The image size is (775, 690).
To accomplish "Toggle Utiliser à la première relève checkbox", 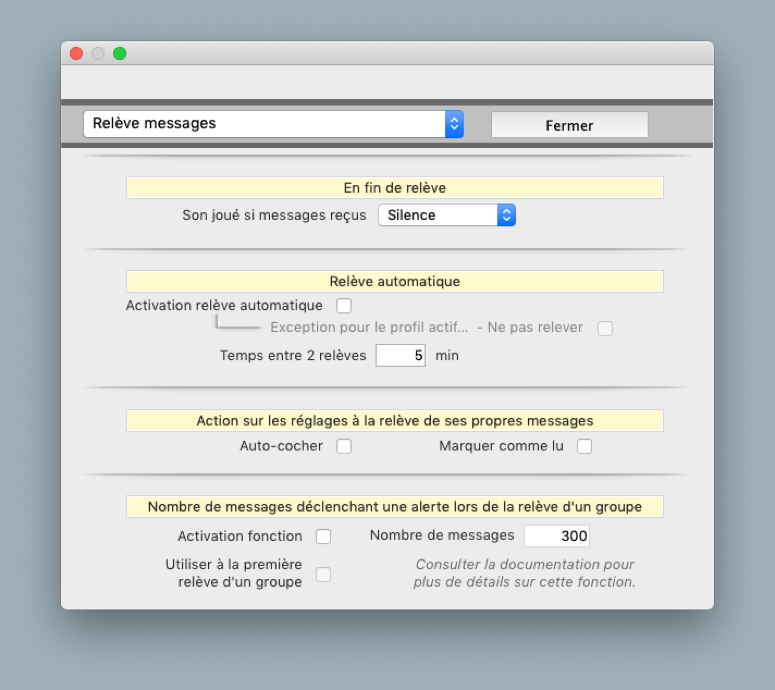I will pyautogui.click(x=323, y=574).
